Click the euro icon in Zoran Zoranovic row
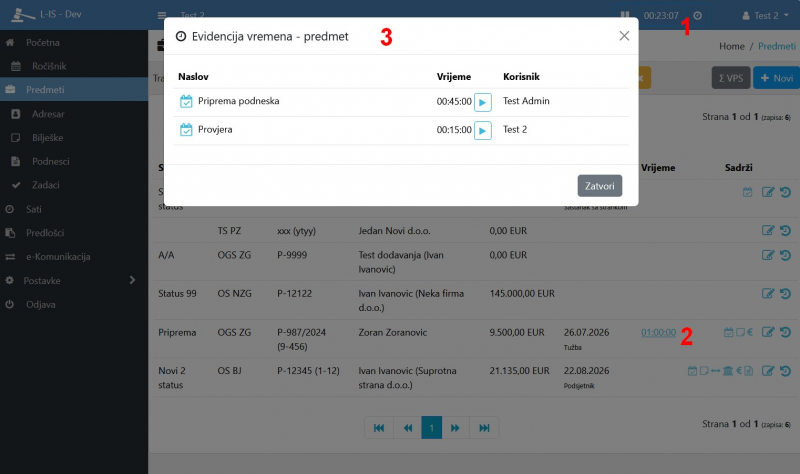 [750, 332]
